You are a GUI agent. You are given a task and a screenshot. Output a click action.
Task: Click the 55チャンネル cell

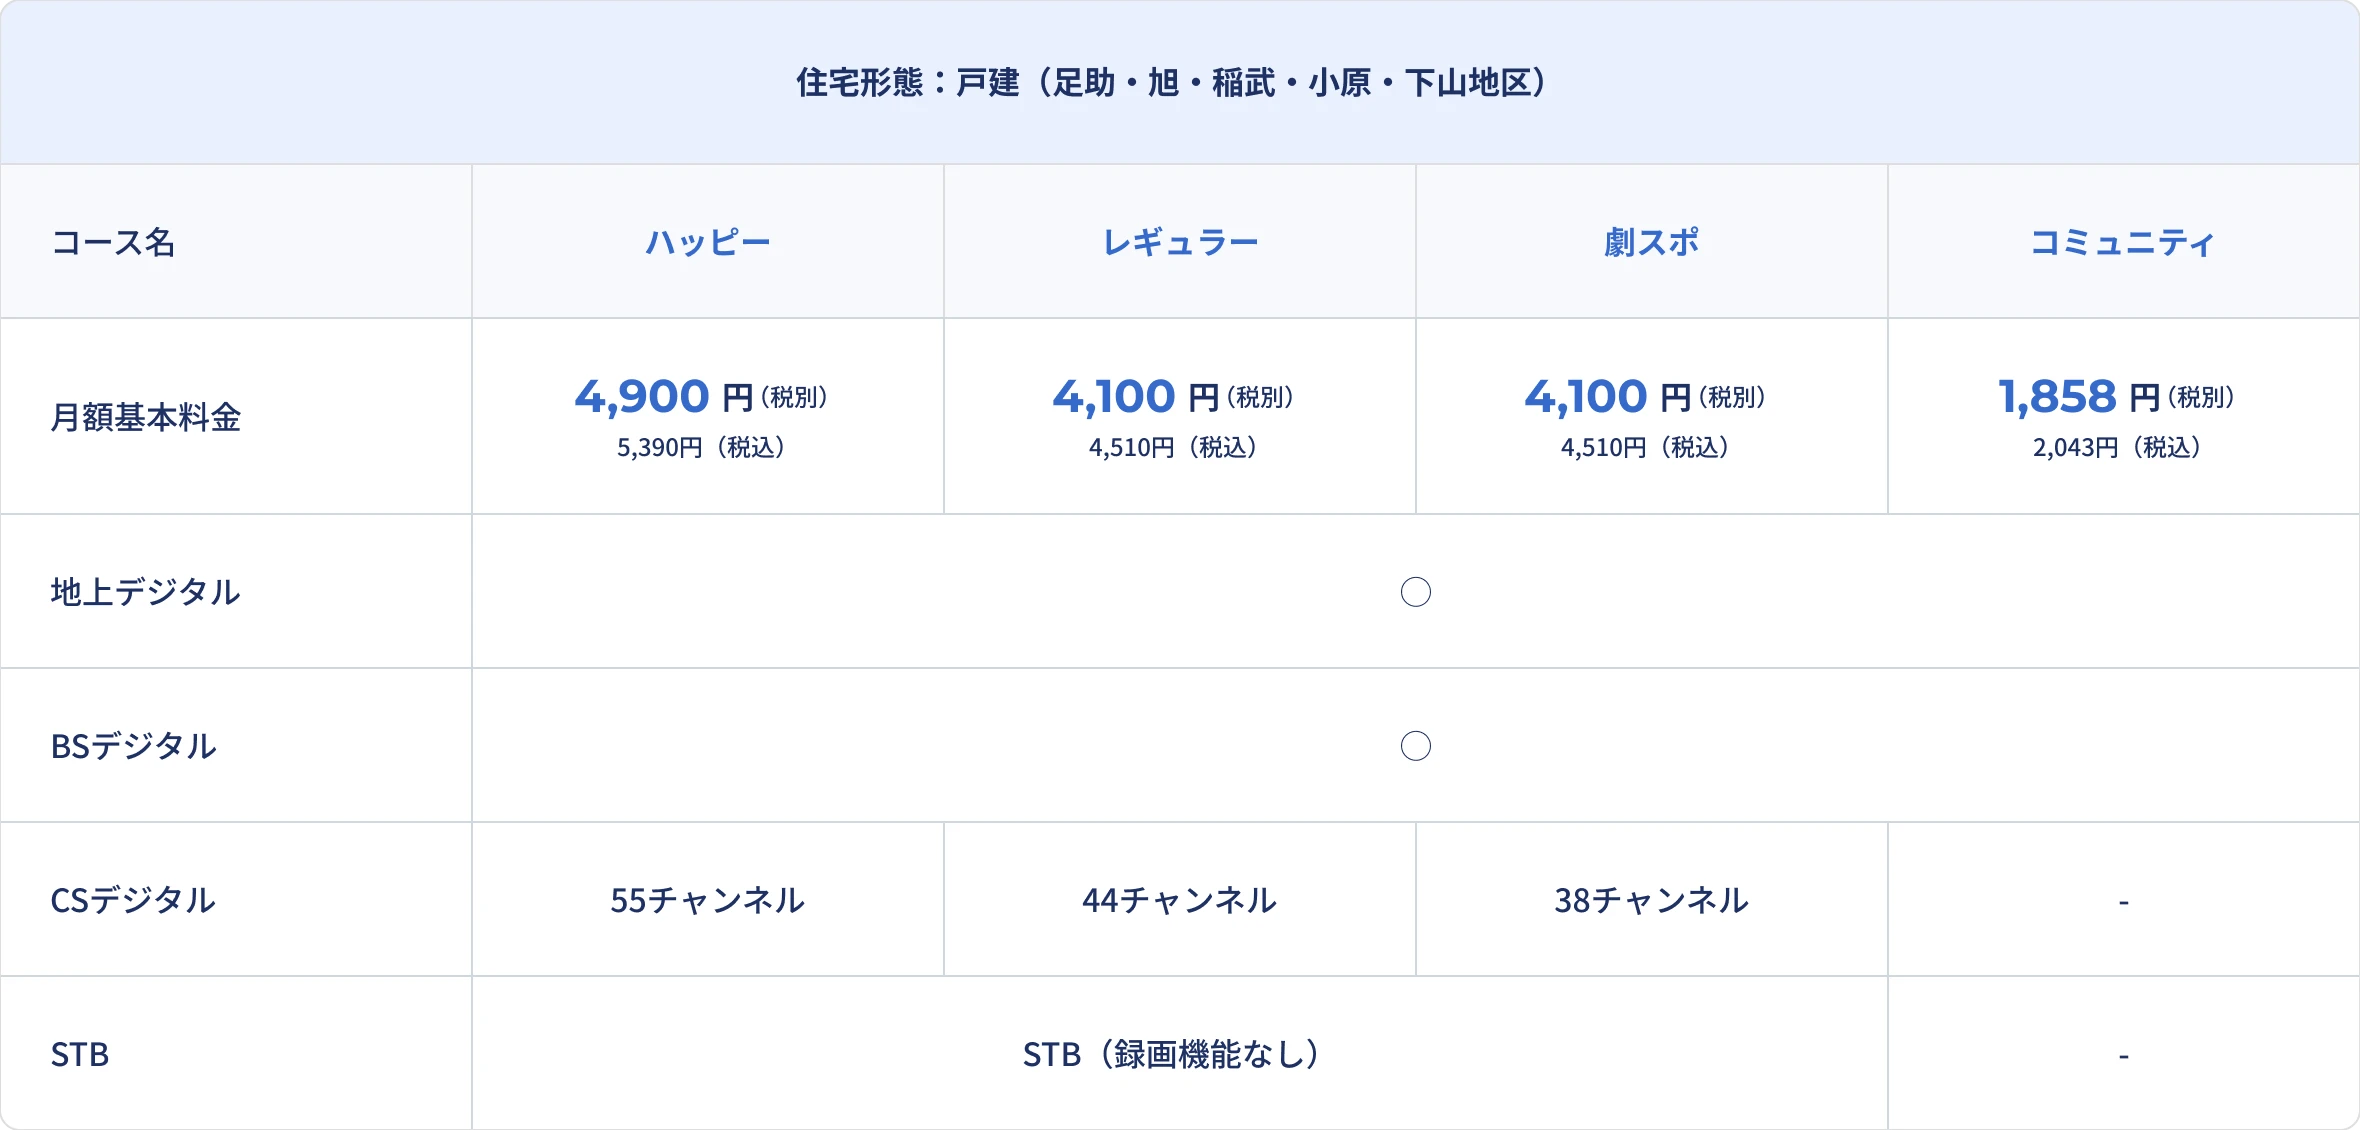[x=708, y=900]
